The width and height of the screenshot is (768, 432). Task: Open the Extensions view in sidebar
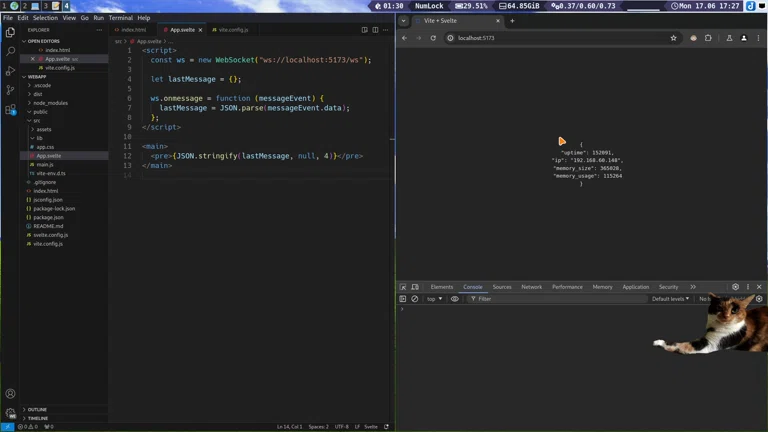pyautogui.click(x=11, y=110)
